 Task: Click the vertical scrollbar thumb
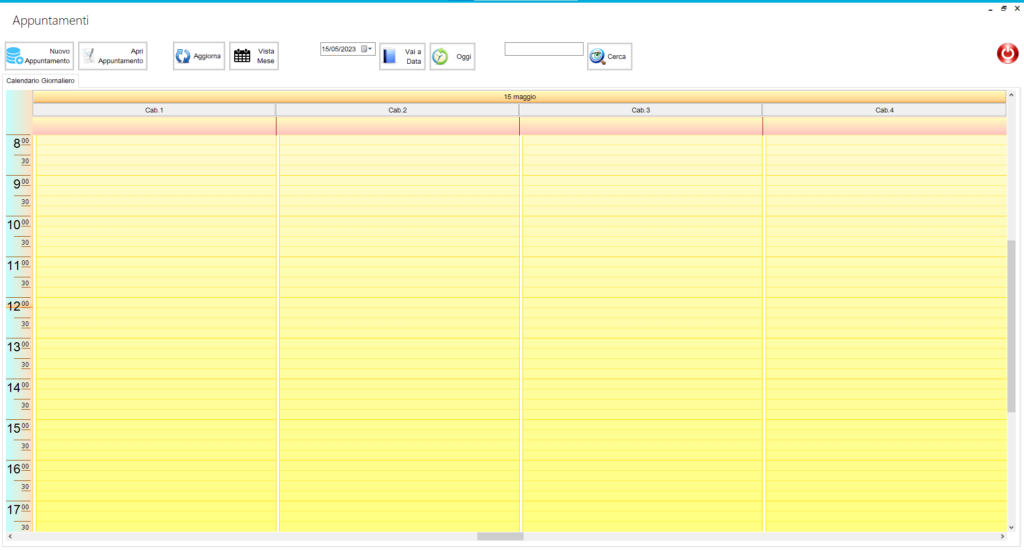click(x=1010, y=325)
